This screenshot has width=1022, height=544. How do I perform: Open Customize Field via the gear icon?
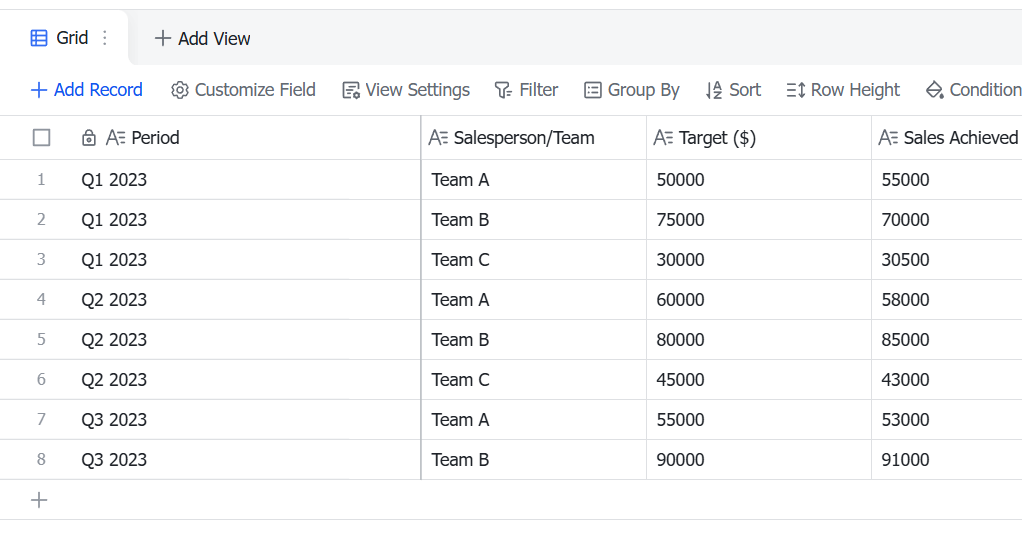pyautogui.click(x=180, y=90)
